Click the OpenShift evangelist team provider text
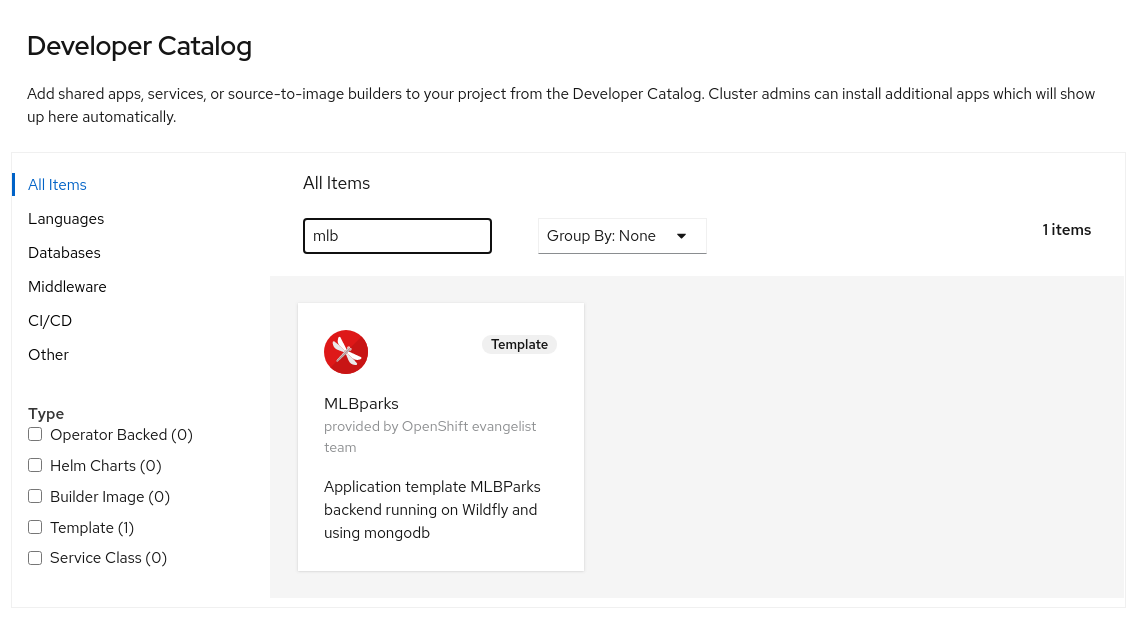 pos(430,436)
